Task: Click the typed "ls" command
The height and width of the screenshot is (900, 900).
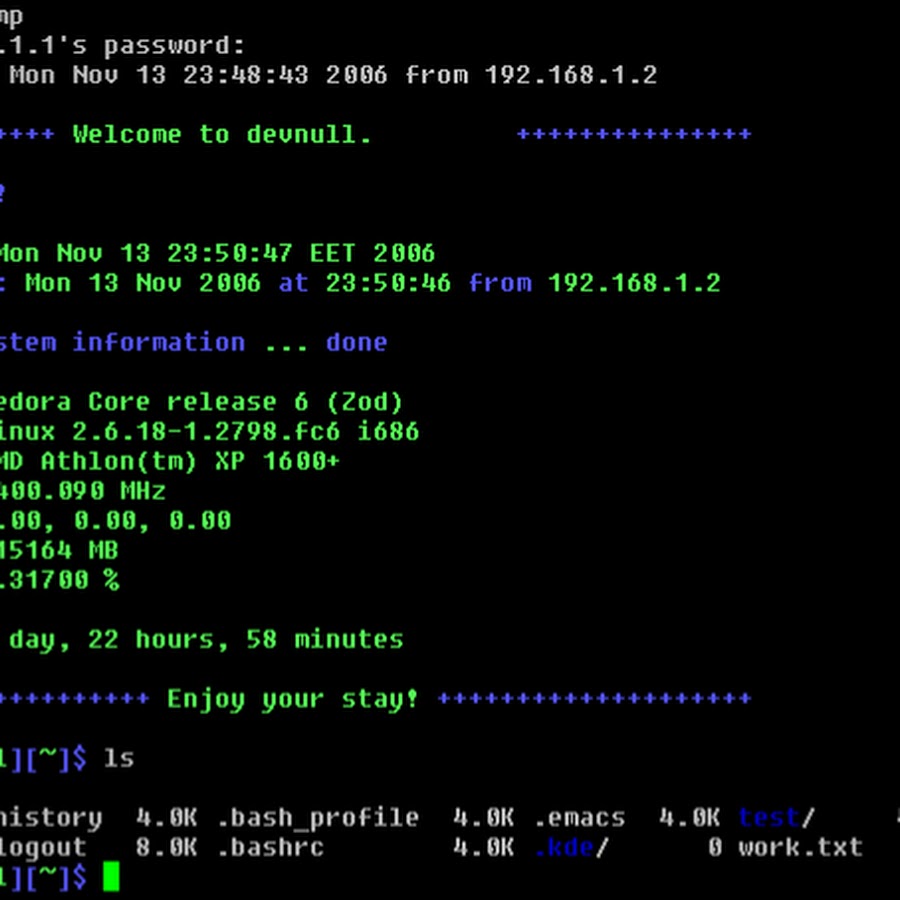Action: tap(119, 759)
